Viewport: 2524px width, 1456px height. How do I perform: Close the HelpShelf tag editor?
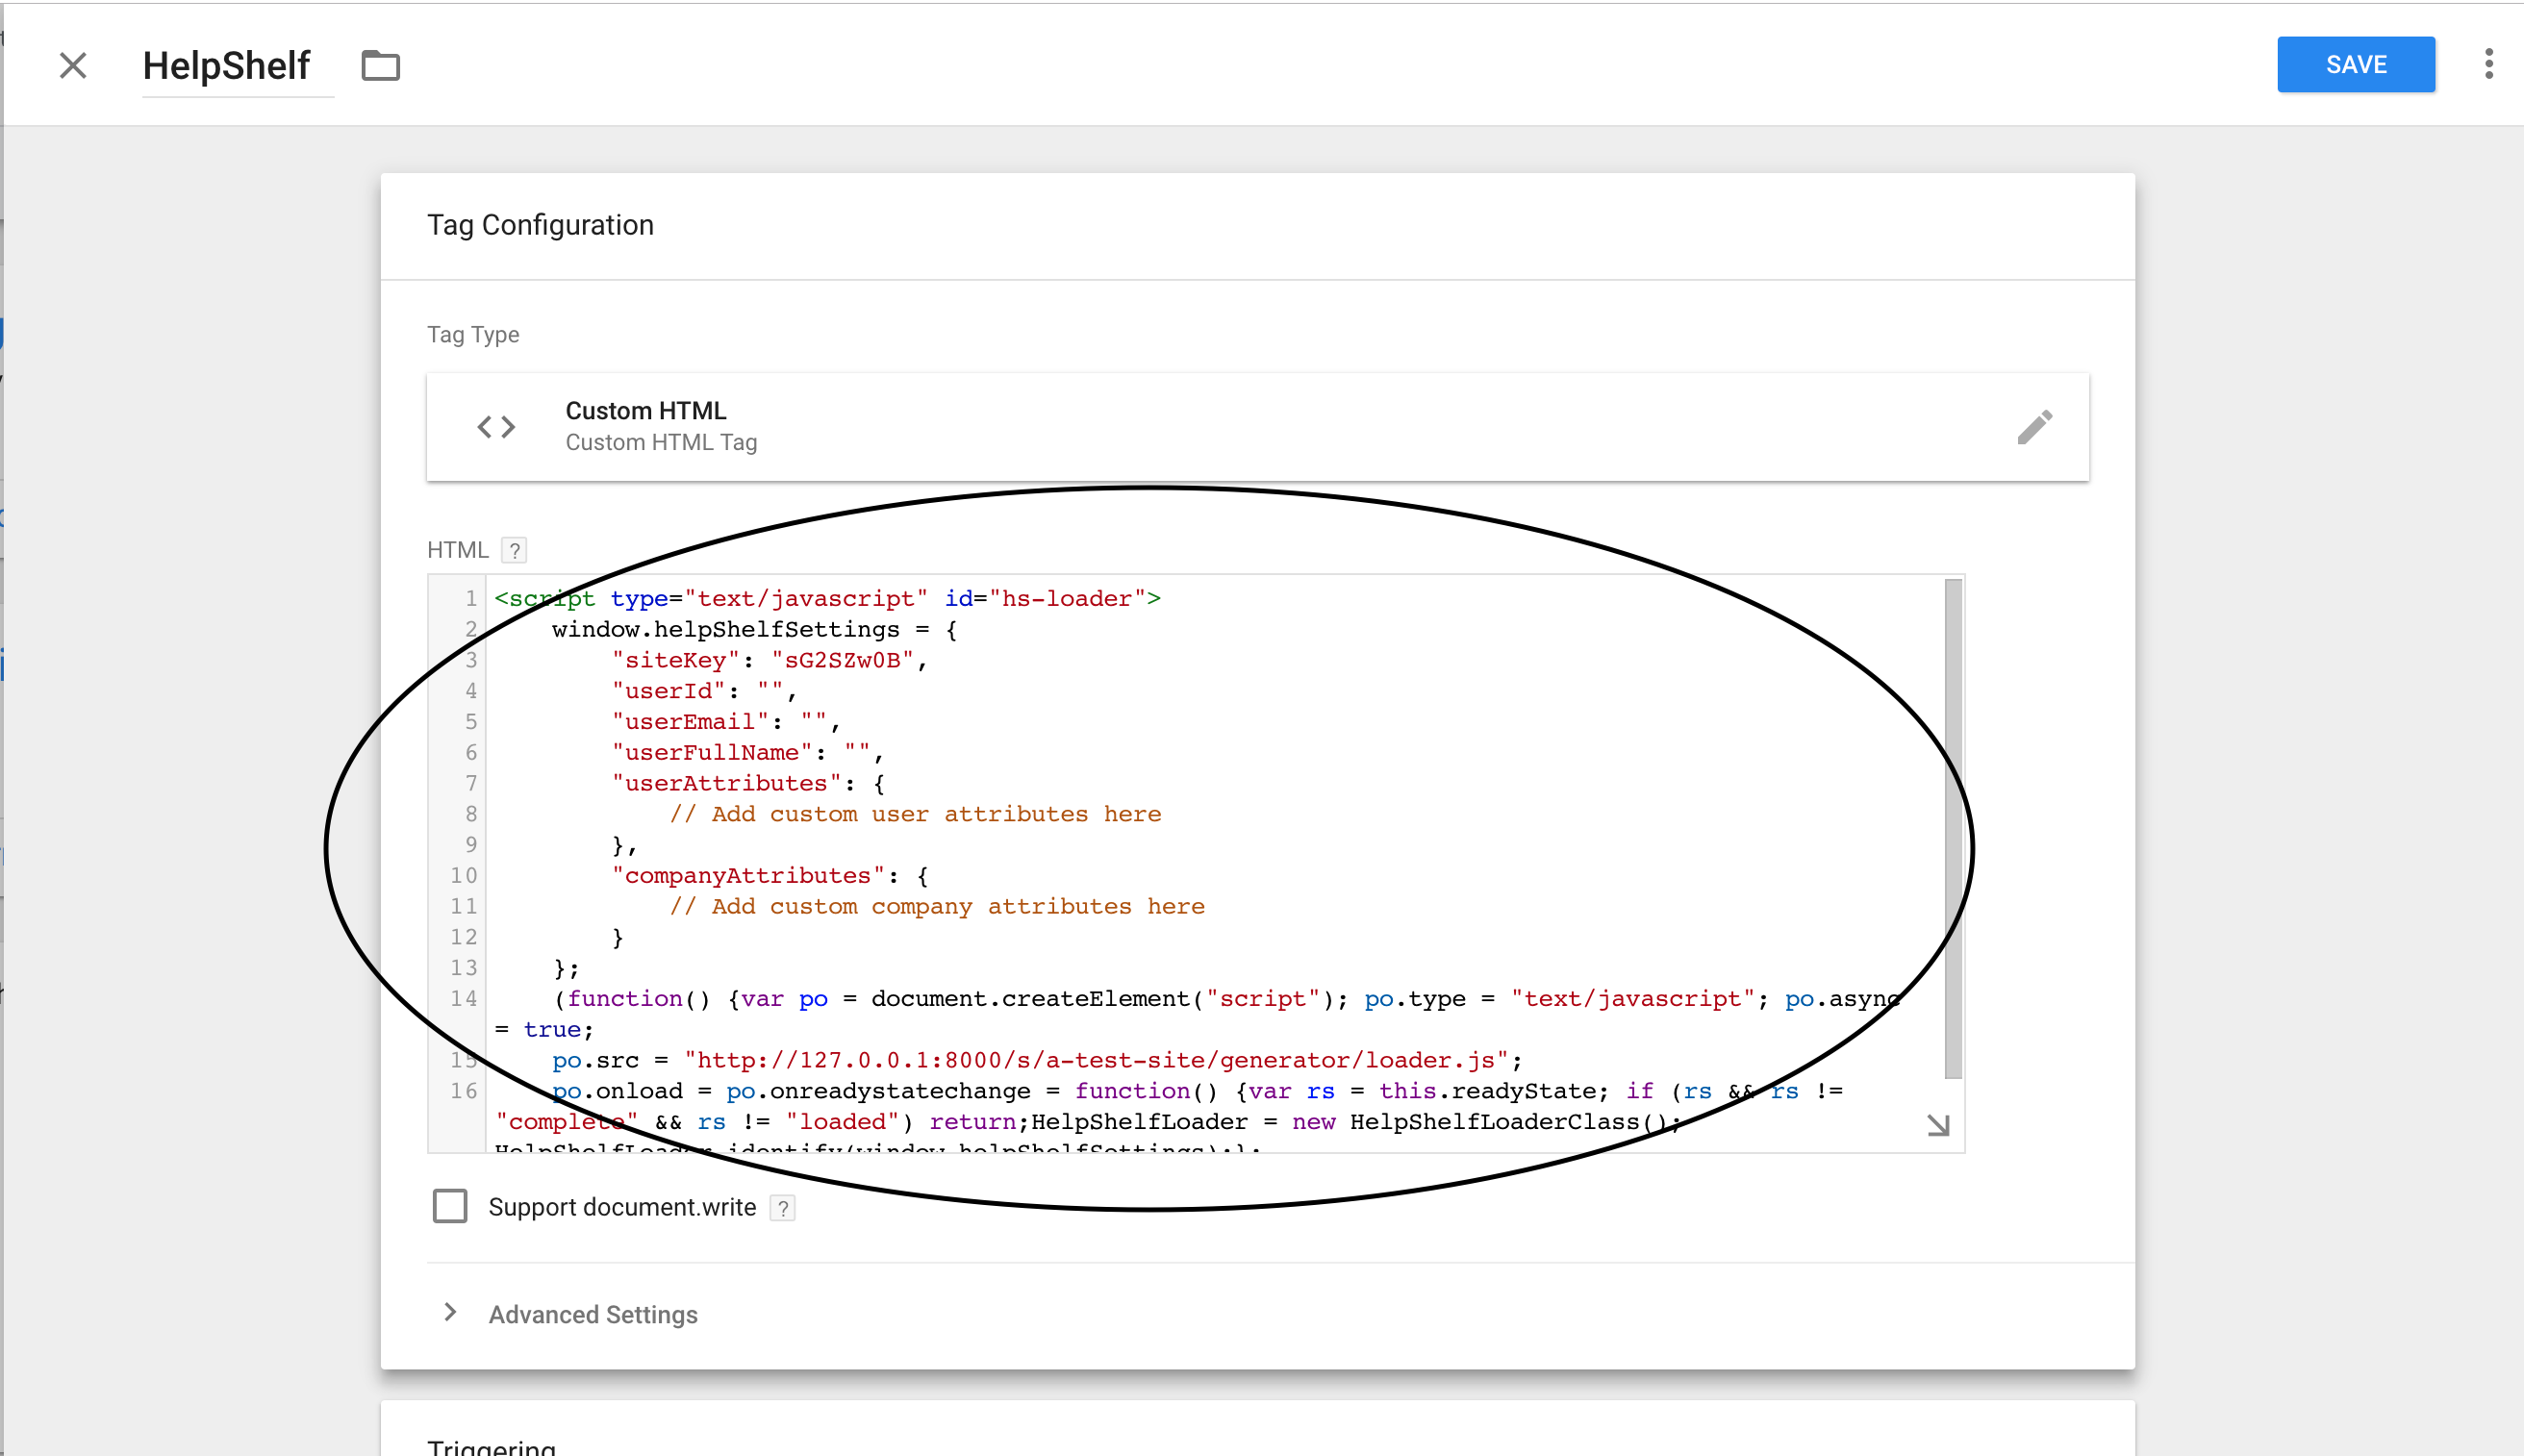click(73, 66)
